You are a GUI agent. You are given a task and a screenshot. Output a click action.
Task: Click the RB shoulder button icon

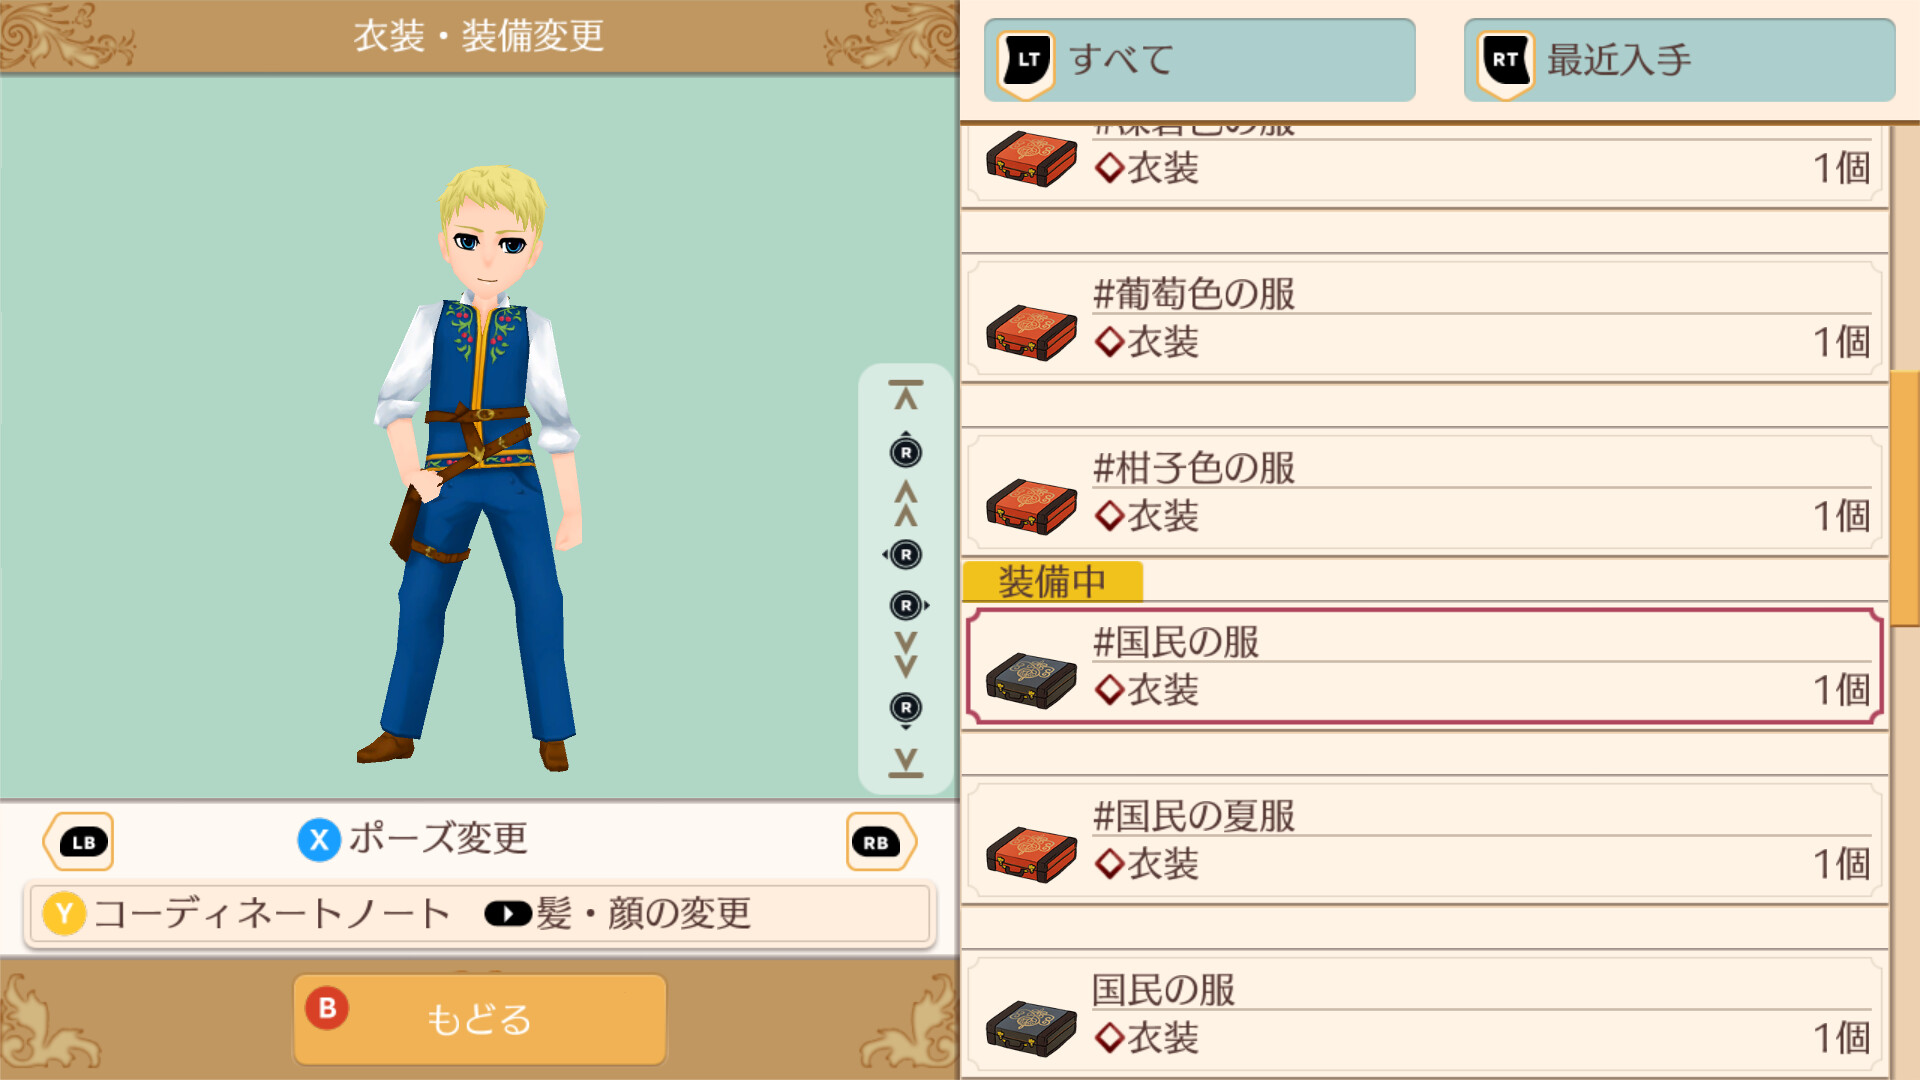click(x=880, y=842)
